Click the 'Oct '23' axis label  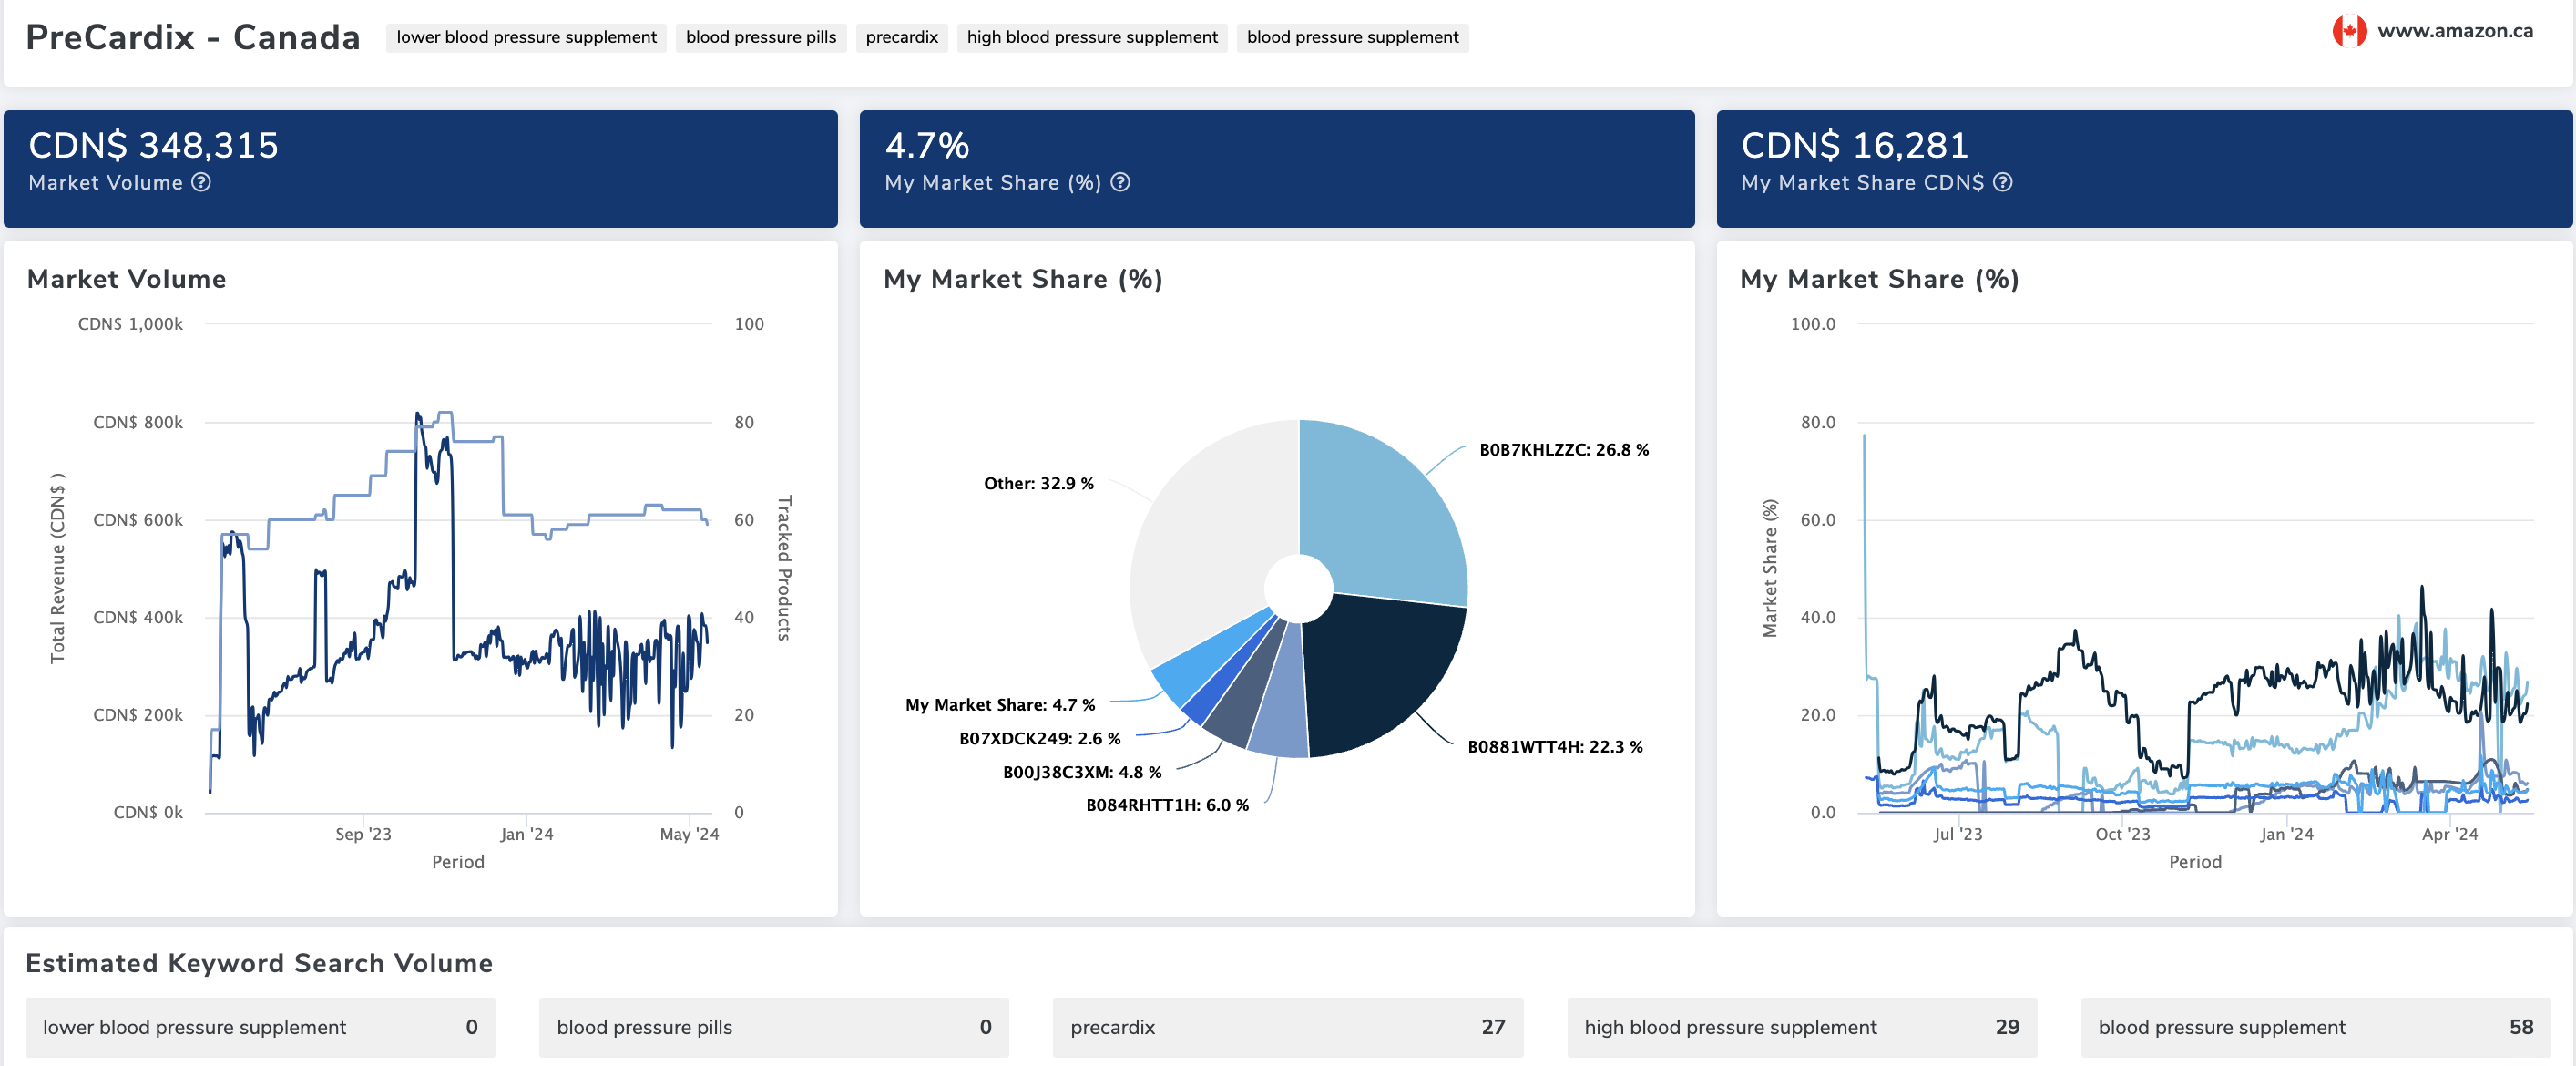(x=2122, y=834)
